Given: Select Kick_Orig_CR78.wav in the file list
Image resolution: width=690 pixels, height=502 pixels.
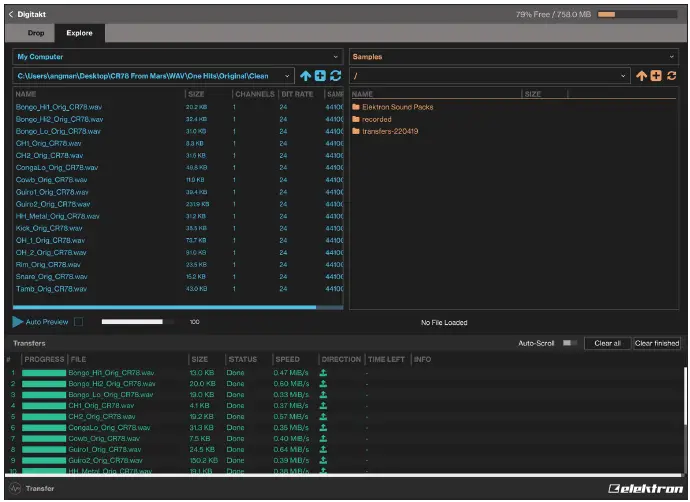Looking at the screenshot, I should click(x=50, y=228).
